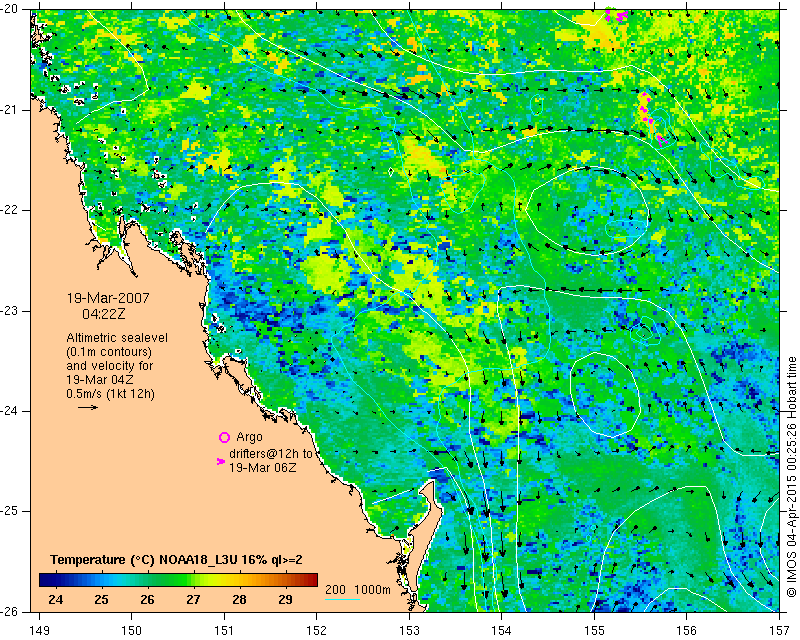This screenshot has height=640, width=800.
Task: Click the color bar label '24'
Action: (55, 599)
